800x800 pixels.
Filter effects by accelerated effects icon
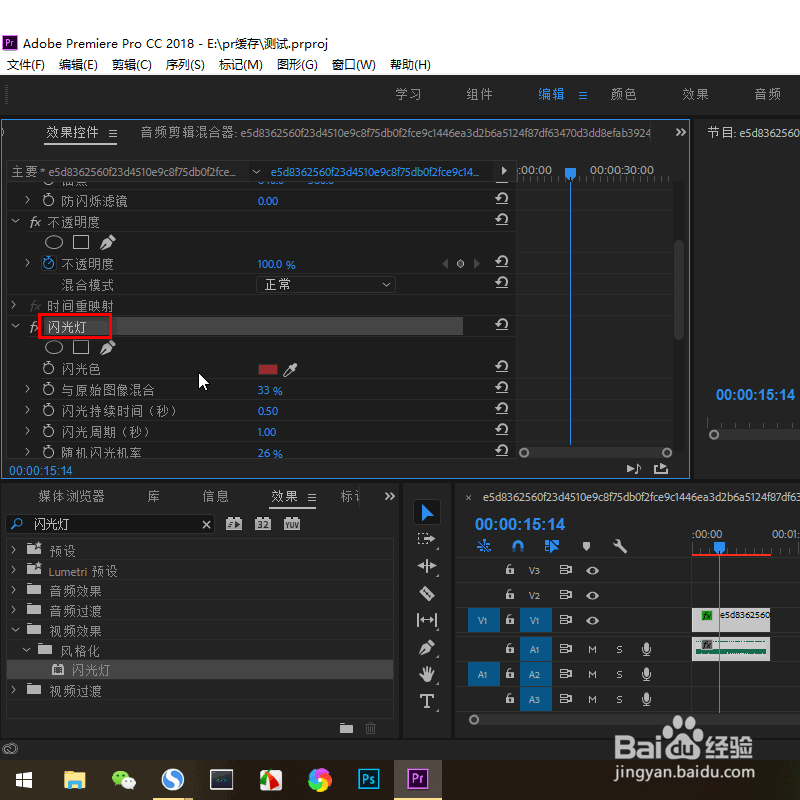click(234, 524)
